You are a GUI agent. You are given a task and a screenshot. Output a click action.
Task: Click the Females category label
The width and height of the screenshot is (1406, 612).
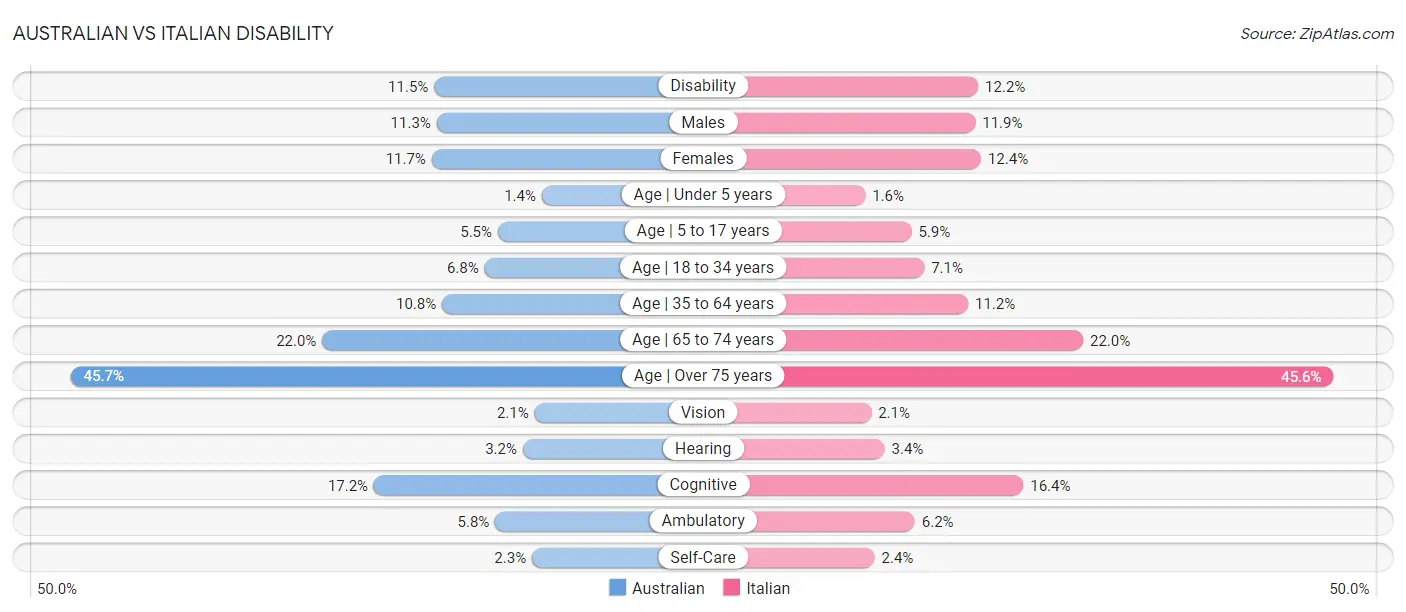pos(703,158)
